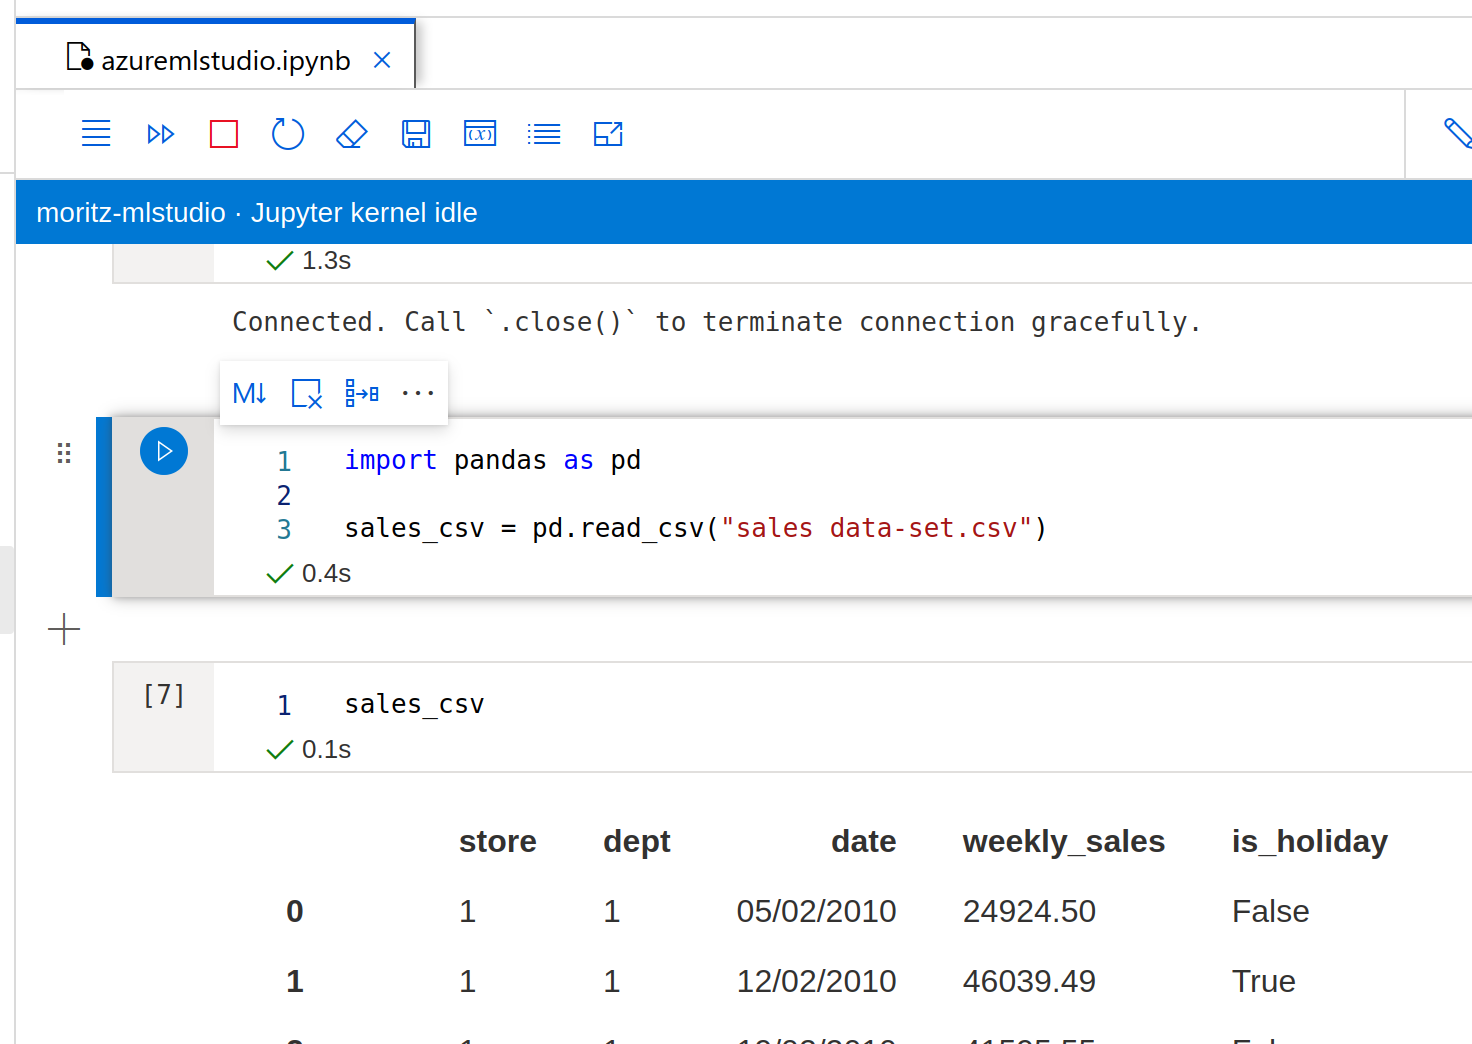Screen dimensions: 1472x1044
Task: Run all cells with double-arrow icon
Action: [x=160, y=134]
